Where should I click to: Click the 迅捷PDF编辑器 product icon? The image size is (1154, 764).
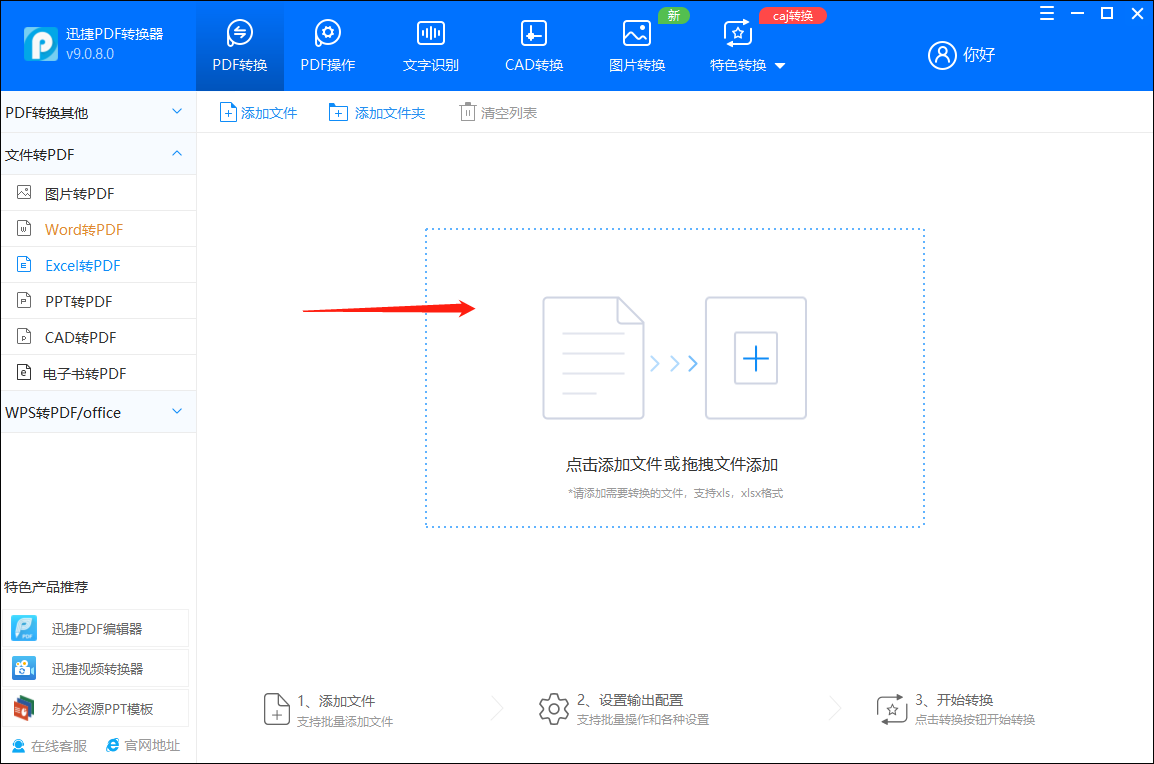[24, 629]
